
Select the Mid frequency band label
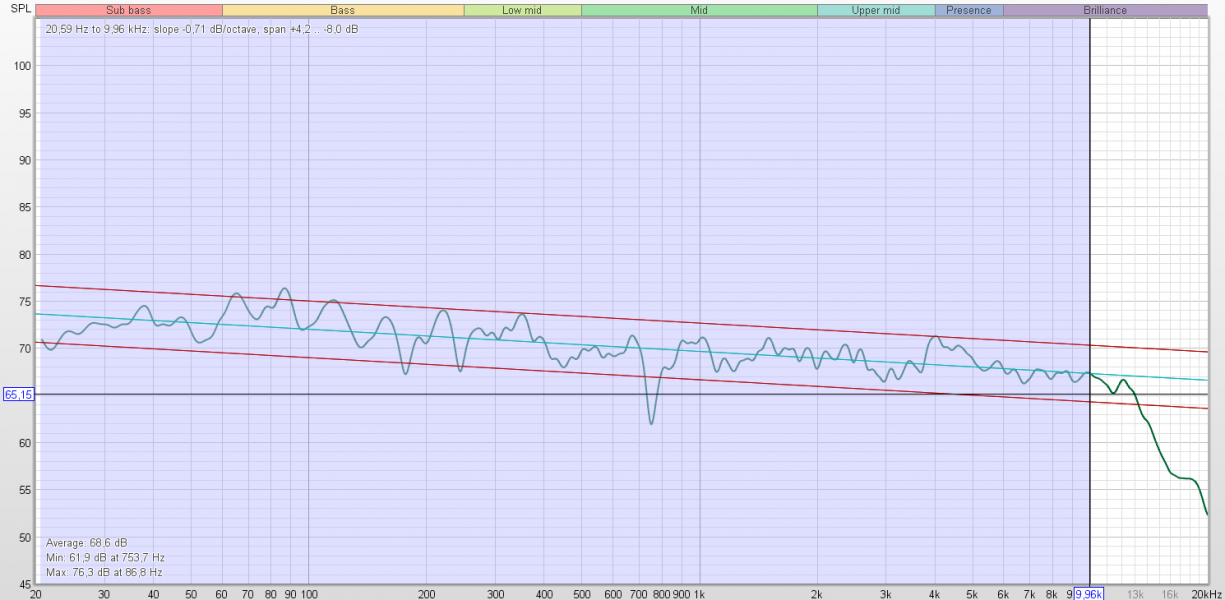[x=699, y=10]
